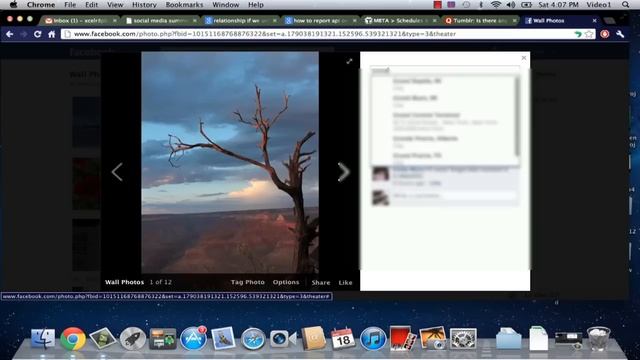Open the Wall Photos album link

[124, 282]
